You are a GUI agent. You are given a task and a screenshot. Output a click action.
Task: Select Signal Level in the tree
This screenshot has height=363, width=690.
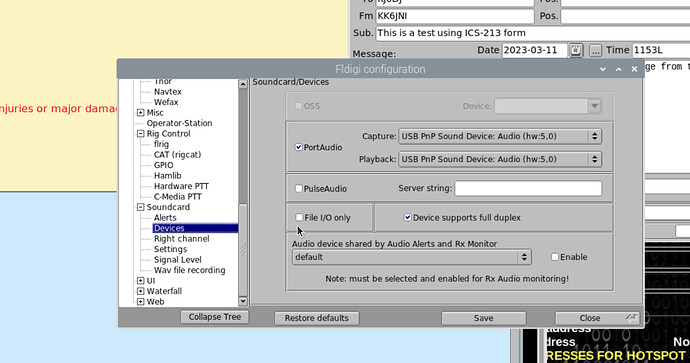pos(178,260)
